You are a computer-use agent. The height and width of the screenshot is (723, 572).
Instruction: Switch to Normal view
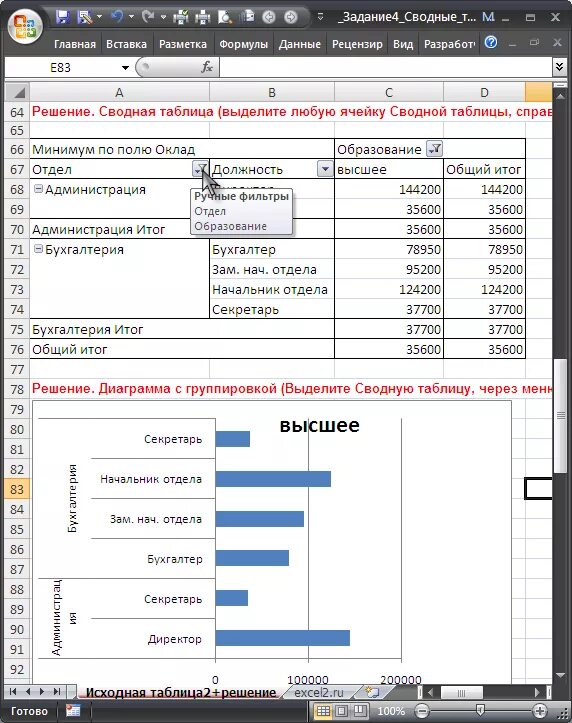(x=323, y=711)
